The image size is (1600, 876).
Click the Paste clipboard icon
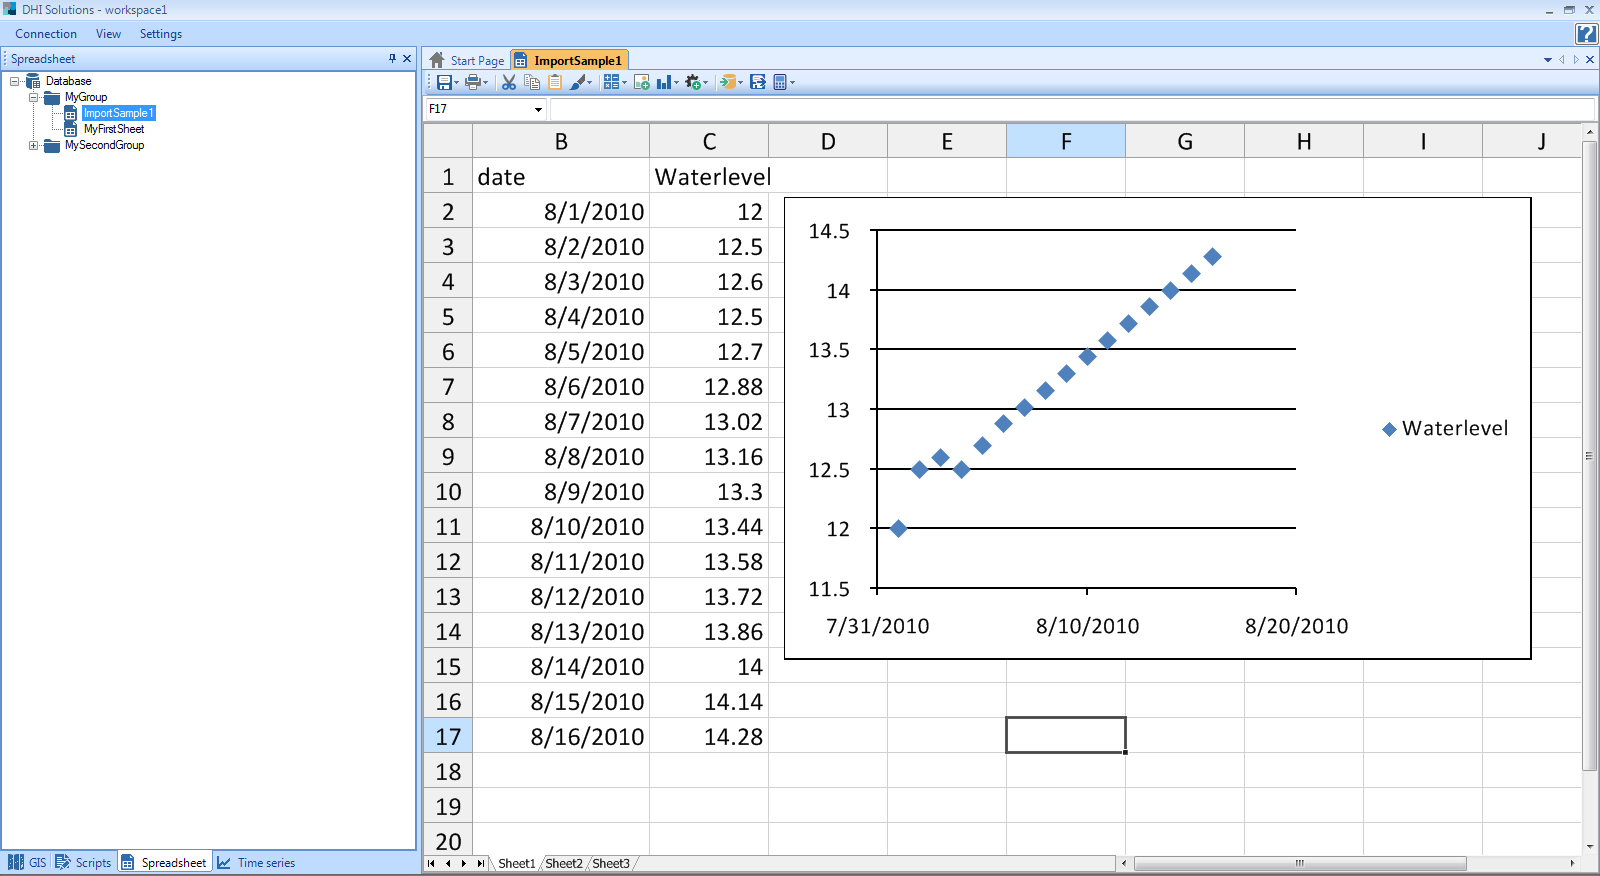click(x=555, y=82)
